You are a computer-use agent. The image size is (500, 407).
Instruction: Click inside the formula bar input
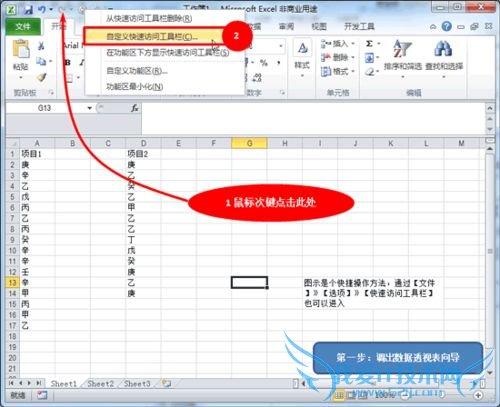[x=313, y=118]
